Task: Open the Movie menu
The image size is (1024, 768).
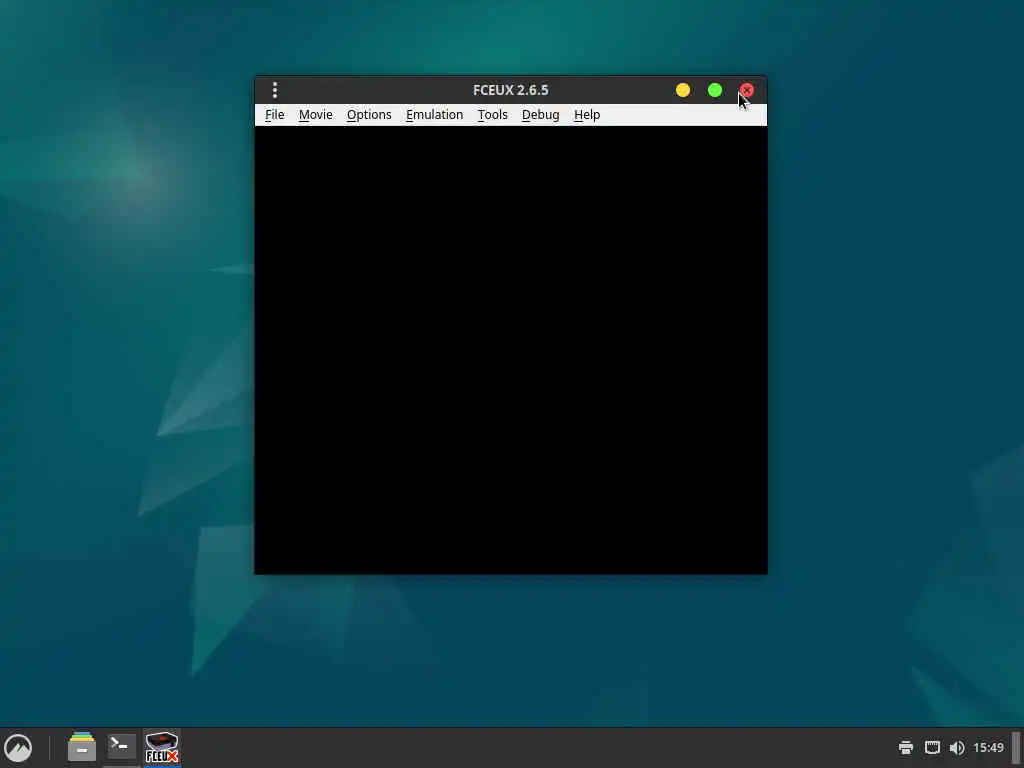Action: tap(315, 115)
